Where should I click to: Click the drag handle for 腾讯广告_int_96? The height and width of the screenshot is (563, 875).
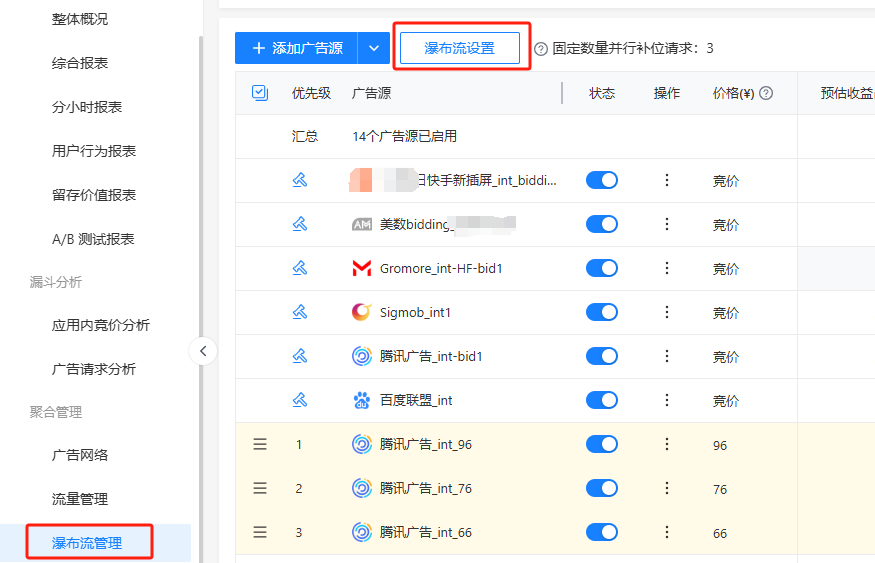click(x=260, y=444)
